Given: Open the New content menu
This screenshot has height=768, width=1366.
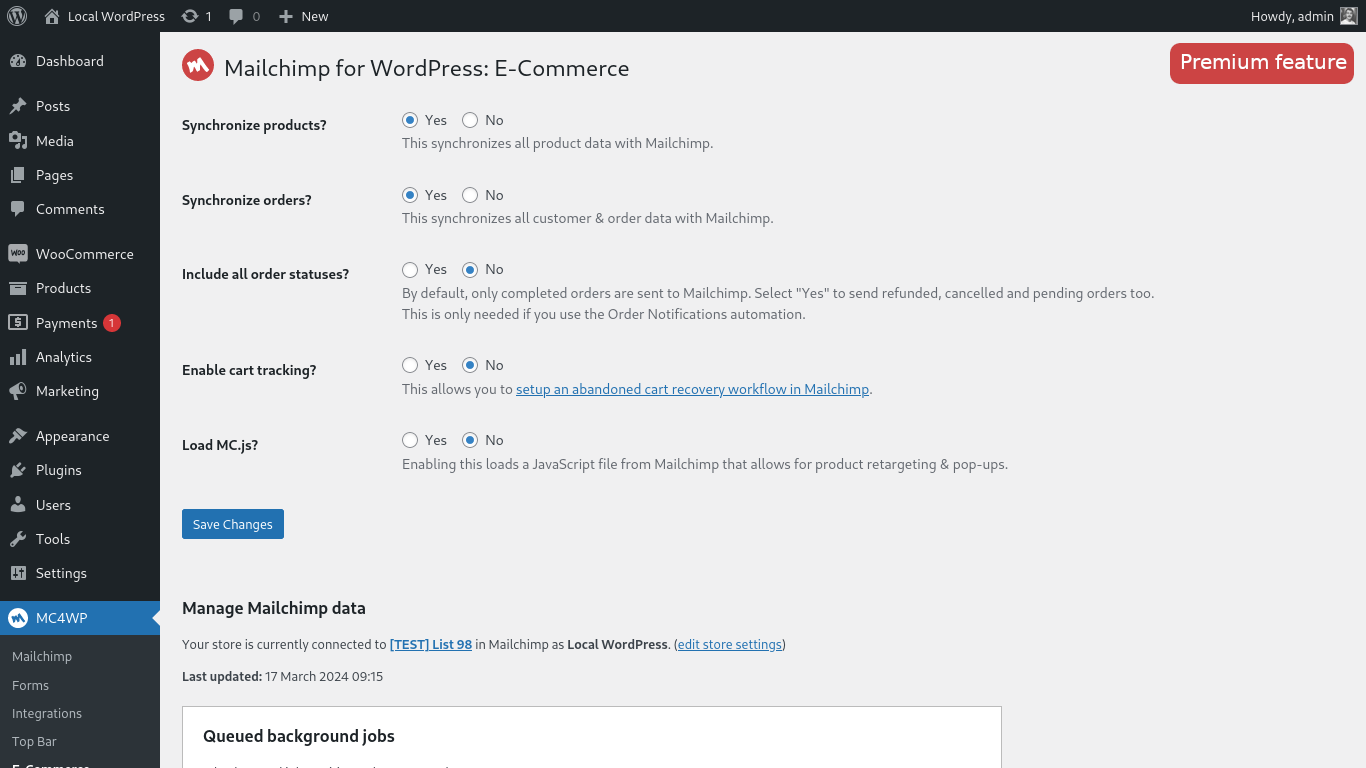Looking at the screenshot, I should [303, 16].
